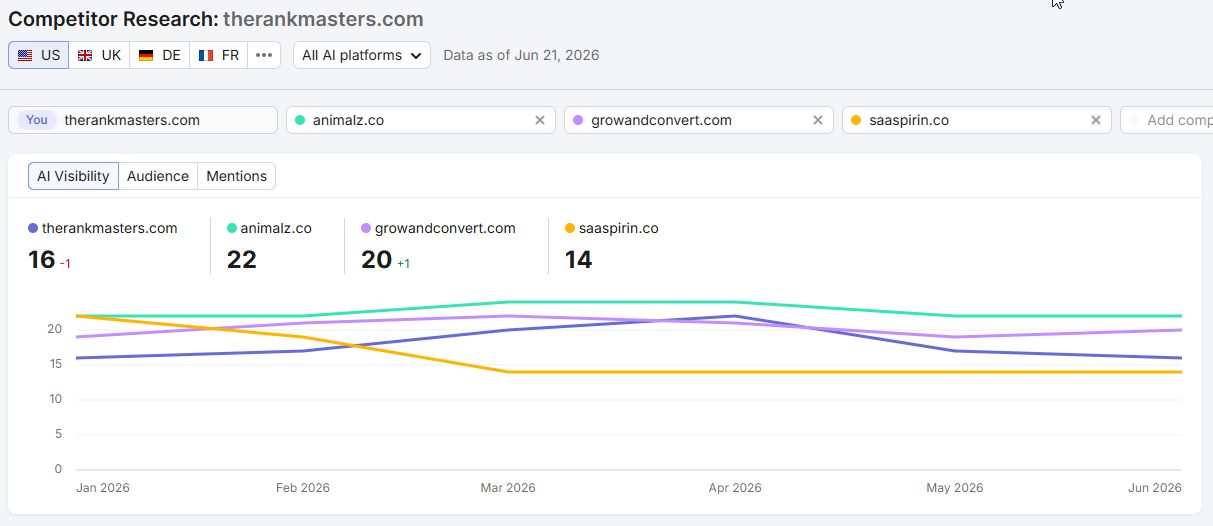Switch to the Mentions tab
1213x526 pixels.
(x=237, y=176)
